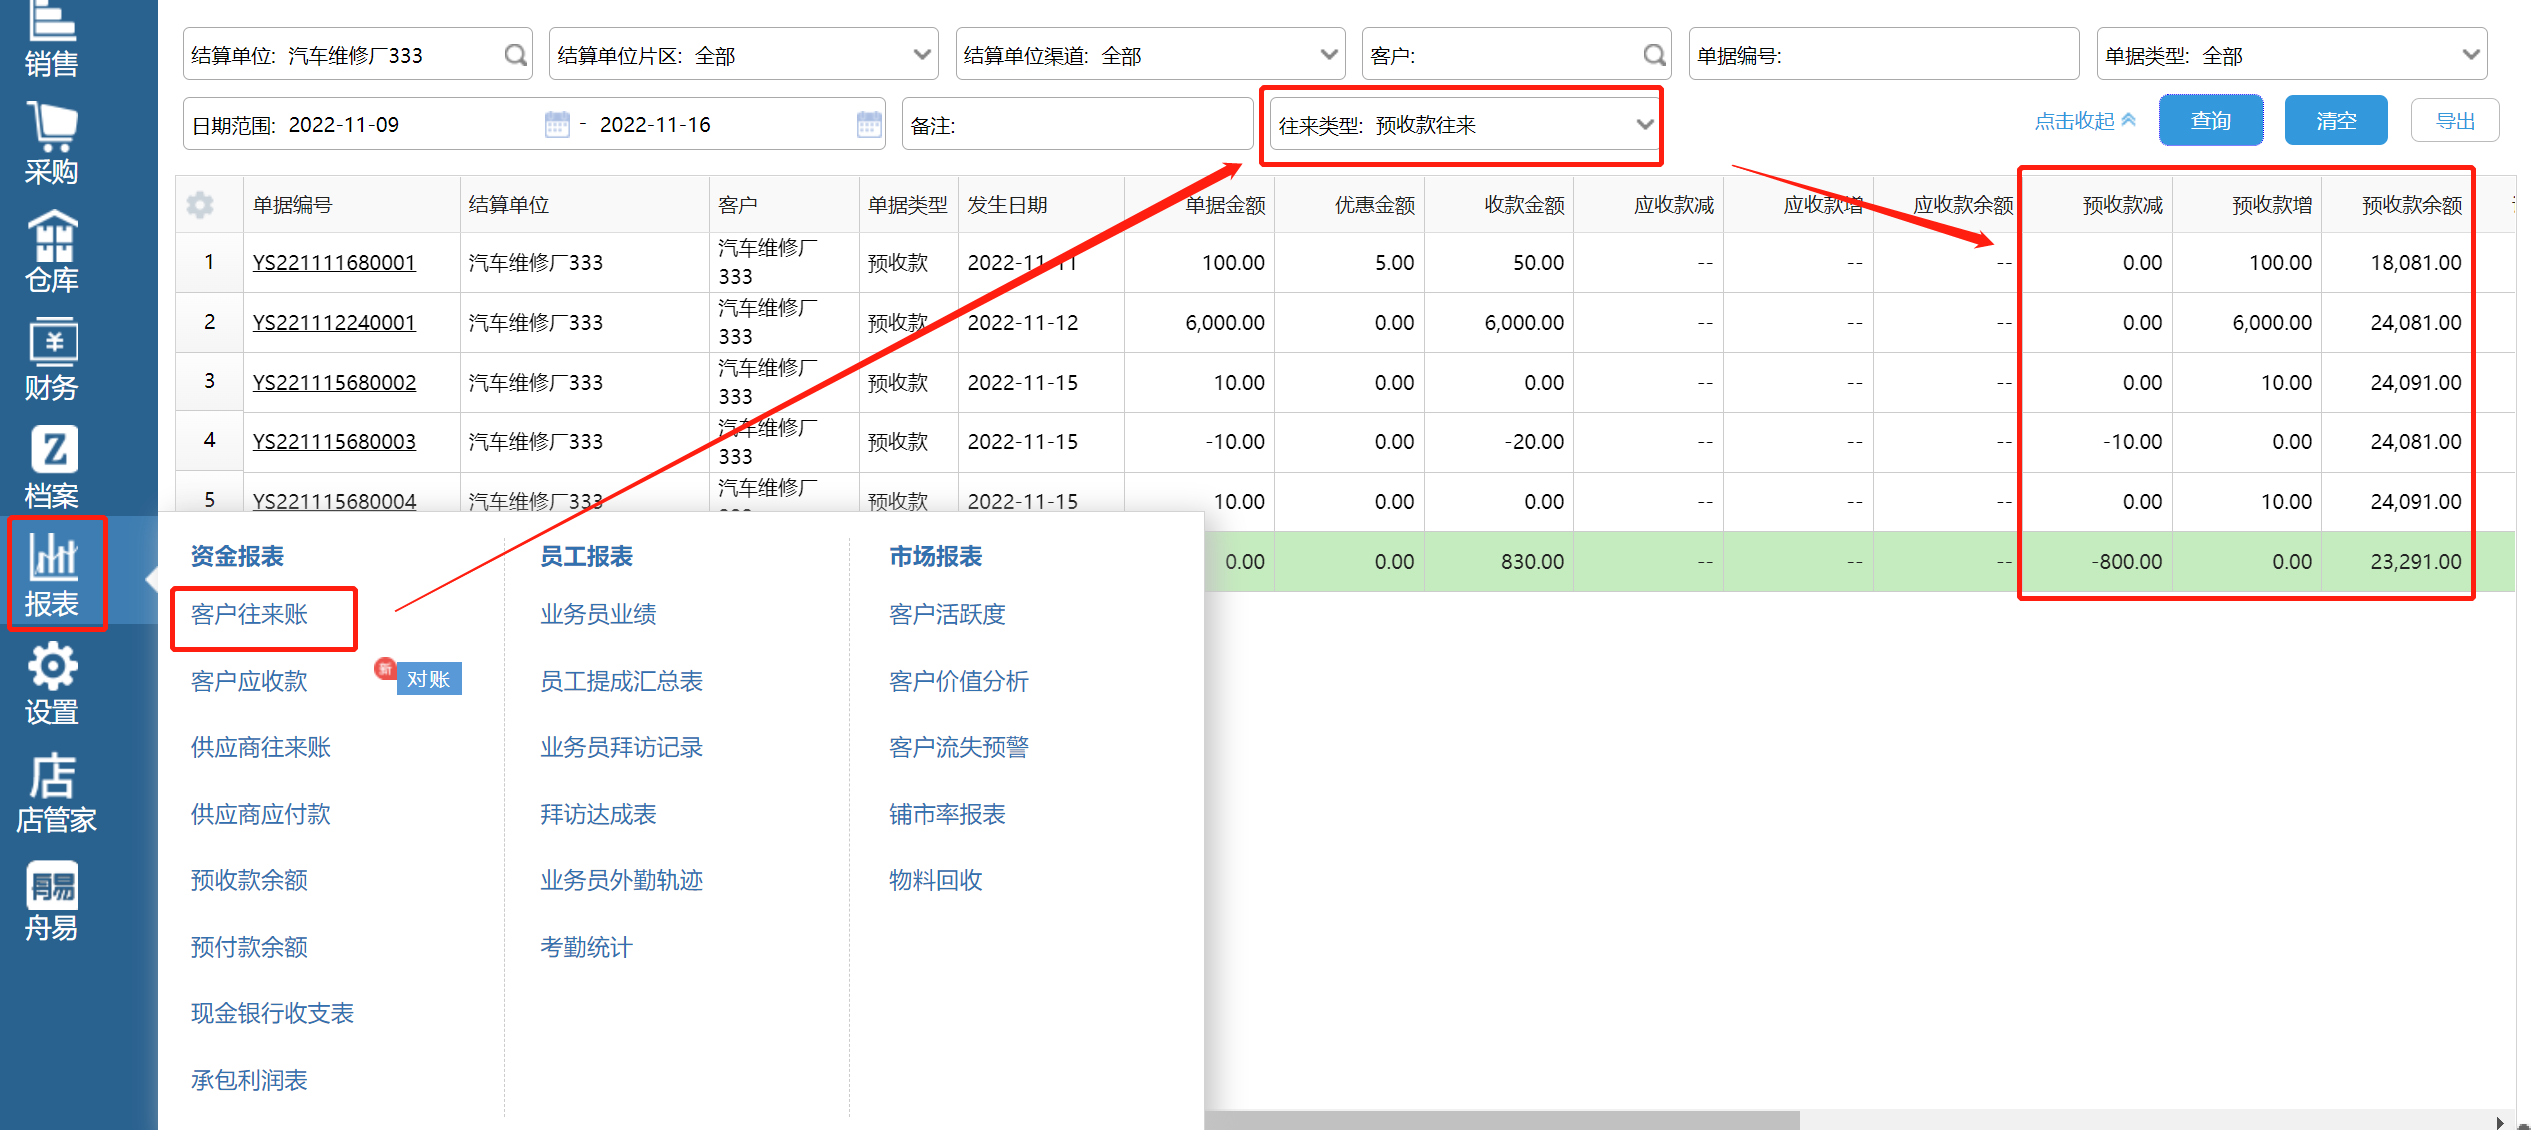Select 拜访达成表 menu item
The width and height of the screenshot is (2531, 1130).
[x=598, y=814]
